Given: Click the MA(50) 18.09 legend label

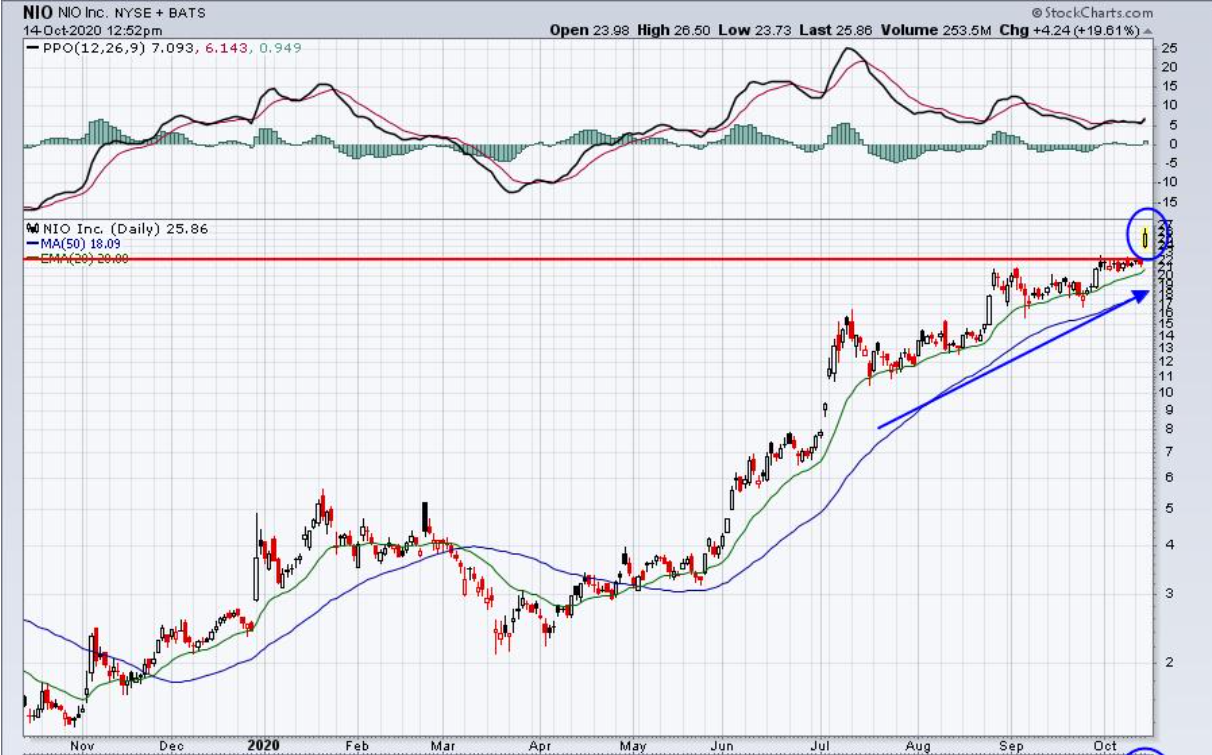Looking at the screenshot, I should click(x=81, y=243).
